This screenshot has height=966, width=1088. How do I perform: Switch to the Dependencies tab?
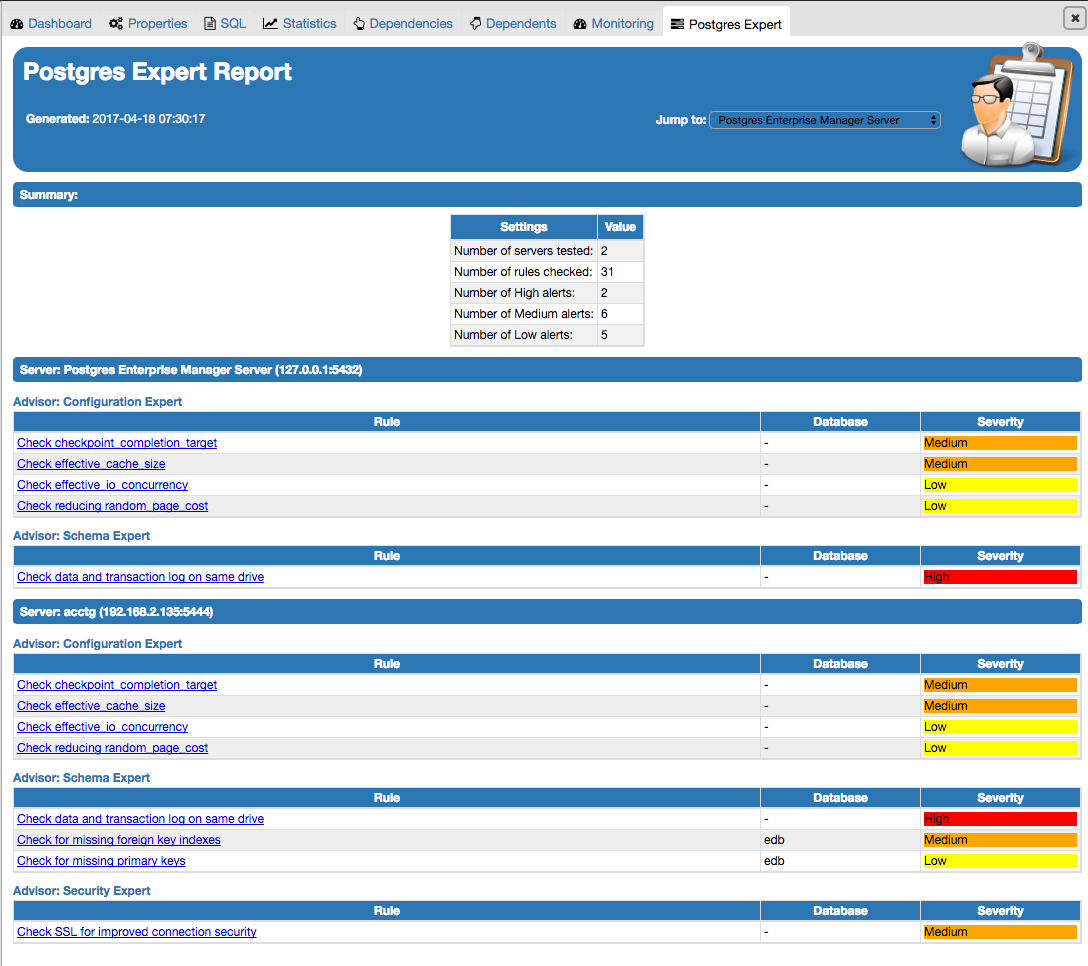click(x=402, y=24)
